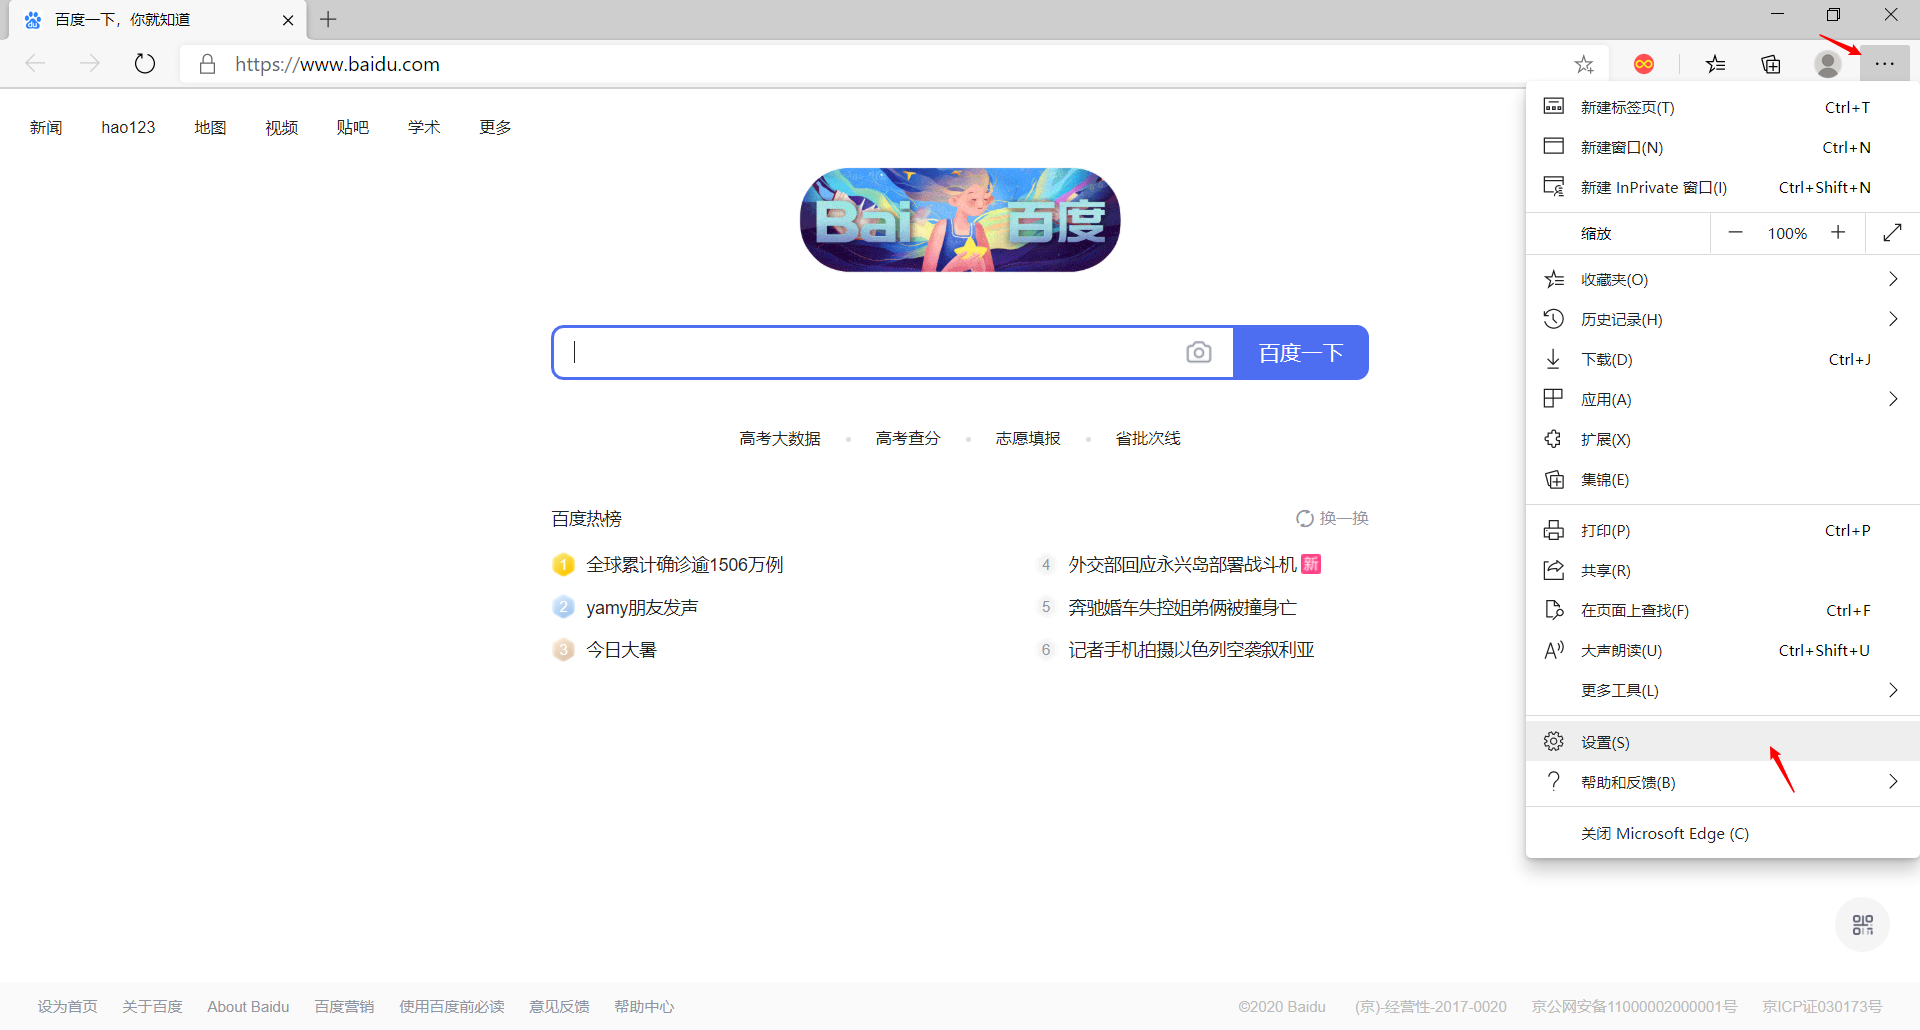This screenshot has width=1920, height=1030.
Task: Expand 更多工具(L) submenu
Action: point(1722,690)
